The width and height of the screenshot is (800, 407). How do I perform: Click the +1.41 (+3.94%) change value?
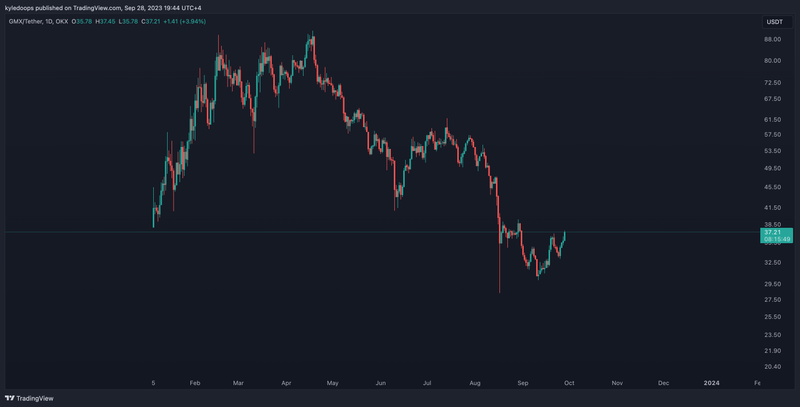(188, 21)
